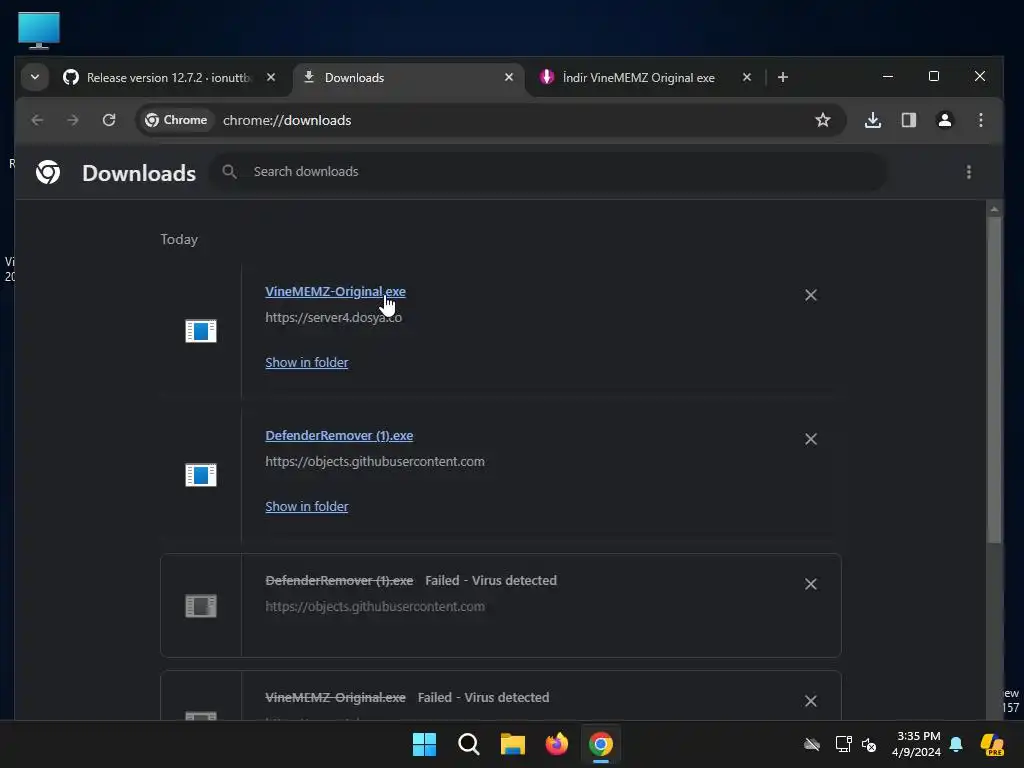Click the VineMEMZ-Original.exe file icon
Image resolution: width=1024 pixels, height=768 pixels.
pos(200,331)
